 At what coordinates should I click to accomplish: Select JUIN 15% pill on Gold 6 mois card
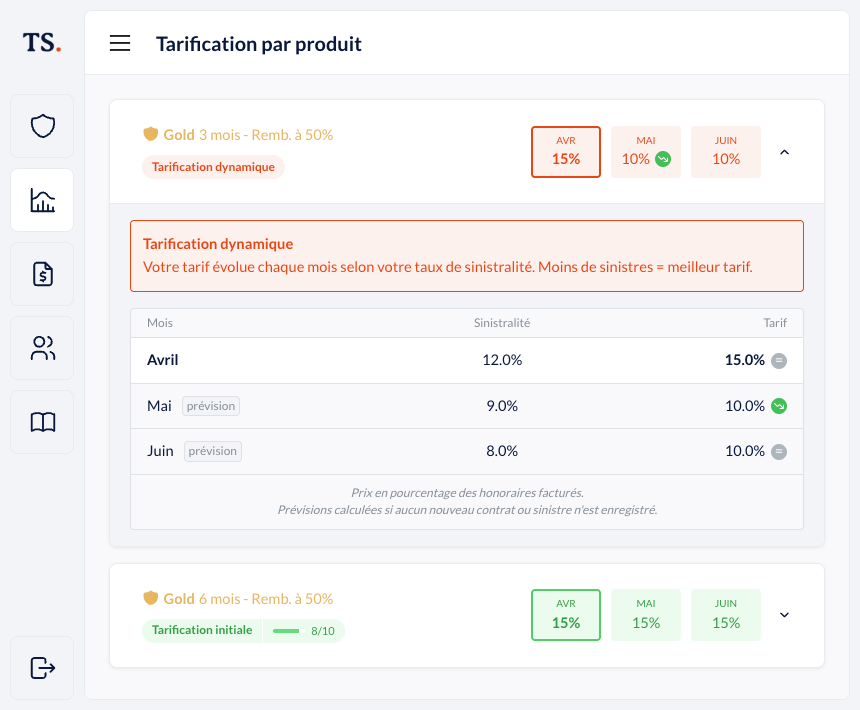click(726, 615)
